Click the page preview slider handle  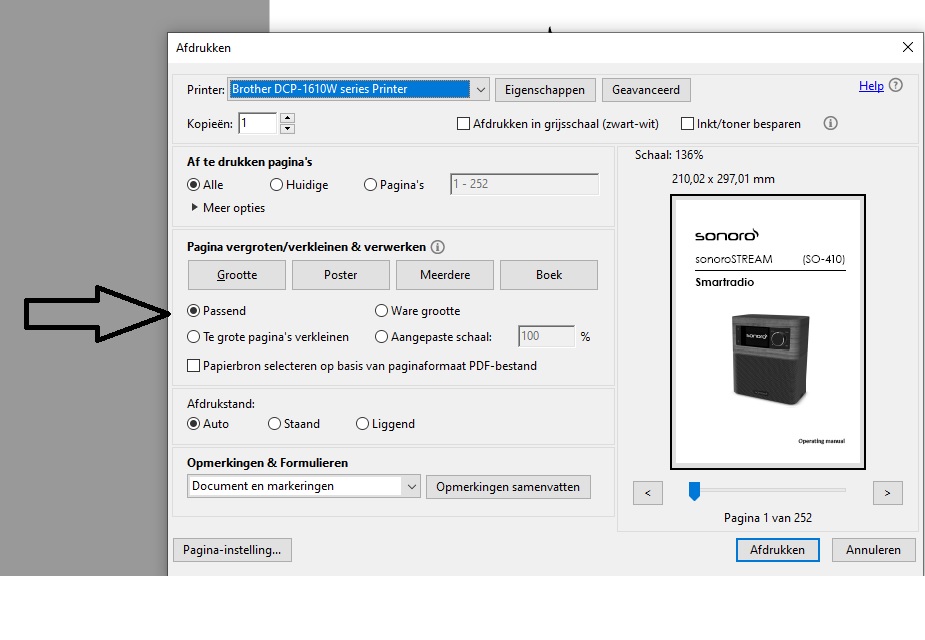[x=694, y=490]
